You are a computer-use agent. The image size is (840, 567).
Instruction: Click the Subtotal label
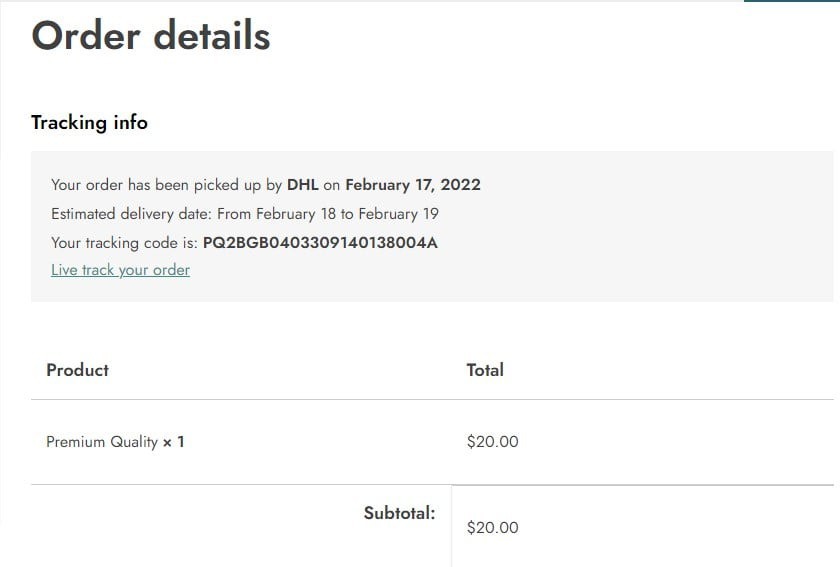pos(399,514)
